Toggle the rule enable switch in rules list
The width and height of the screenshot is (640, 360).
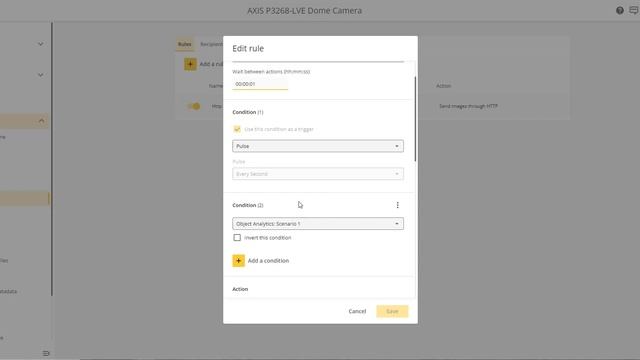(193, 106)
